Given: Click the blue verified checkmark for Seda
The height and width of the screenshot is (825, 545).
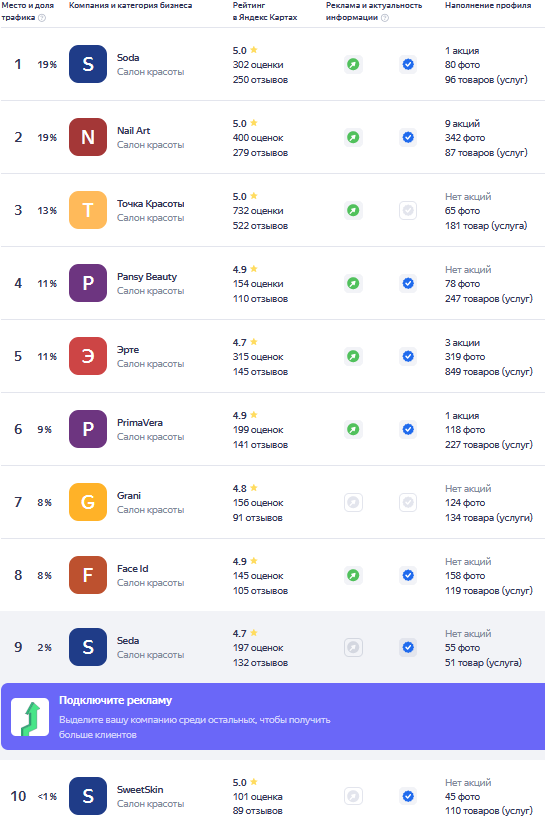Looking at the screenshot, I should (x=408, y=647).
